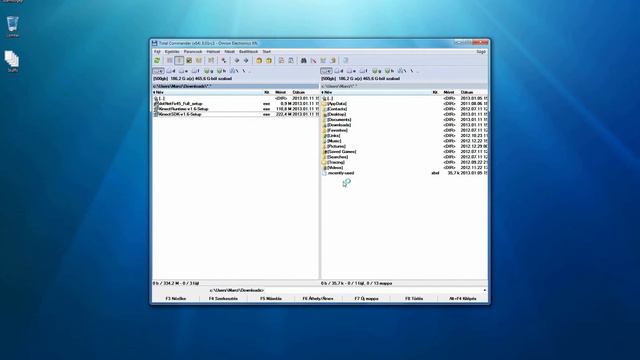Viewport: 640px width, 360px height.
Task: Select drive g in left drive bar
Action: [x=209, y=71]
